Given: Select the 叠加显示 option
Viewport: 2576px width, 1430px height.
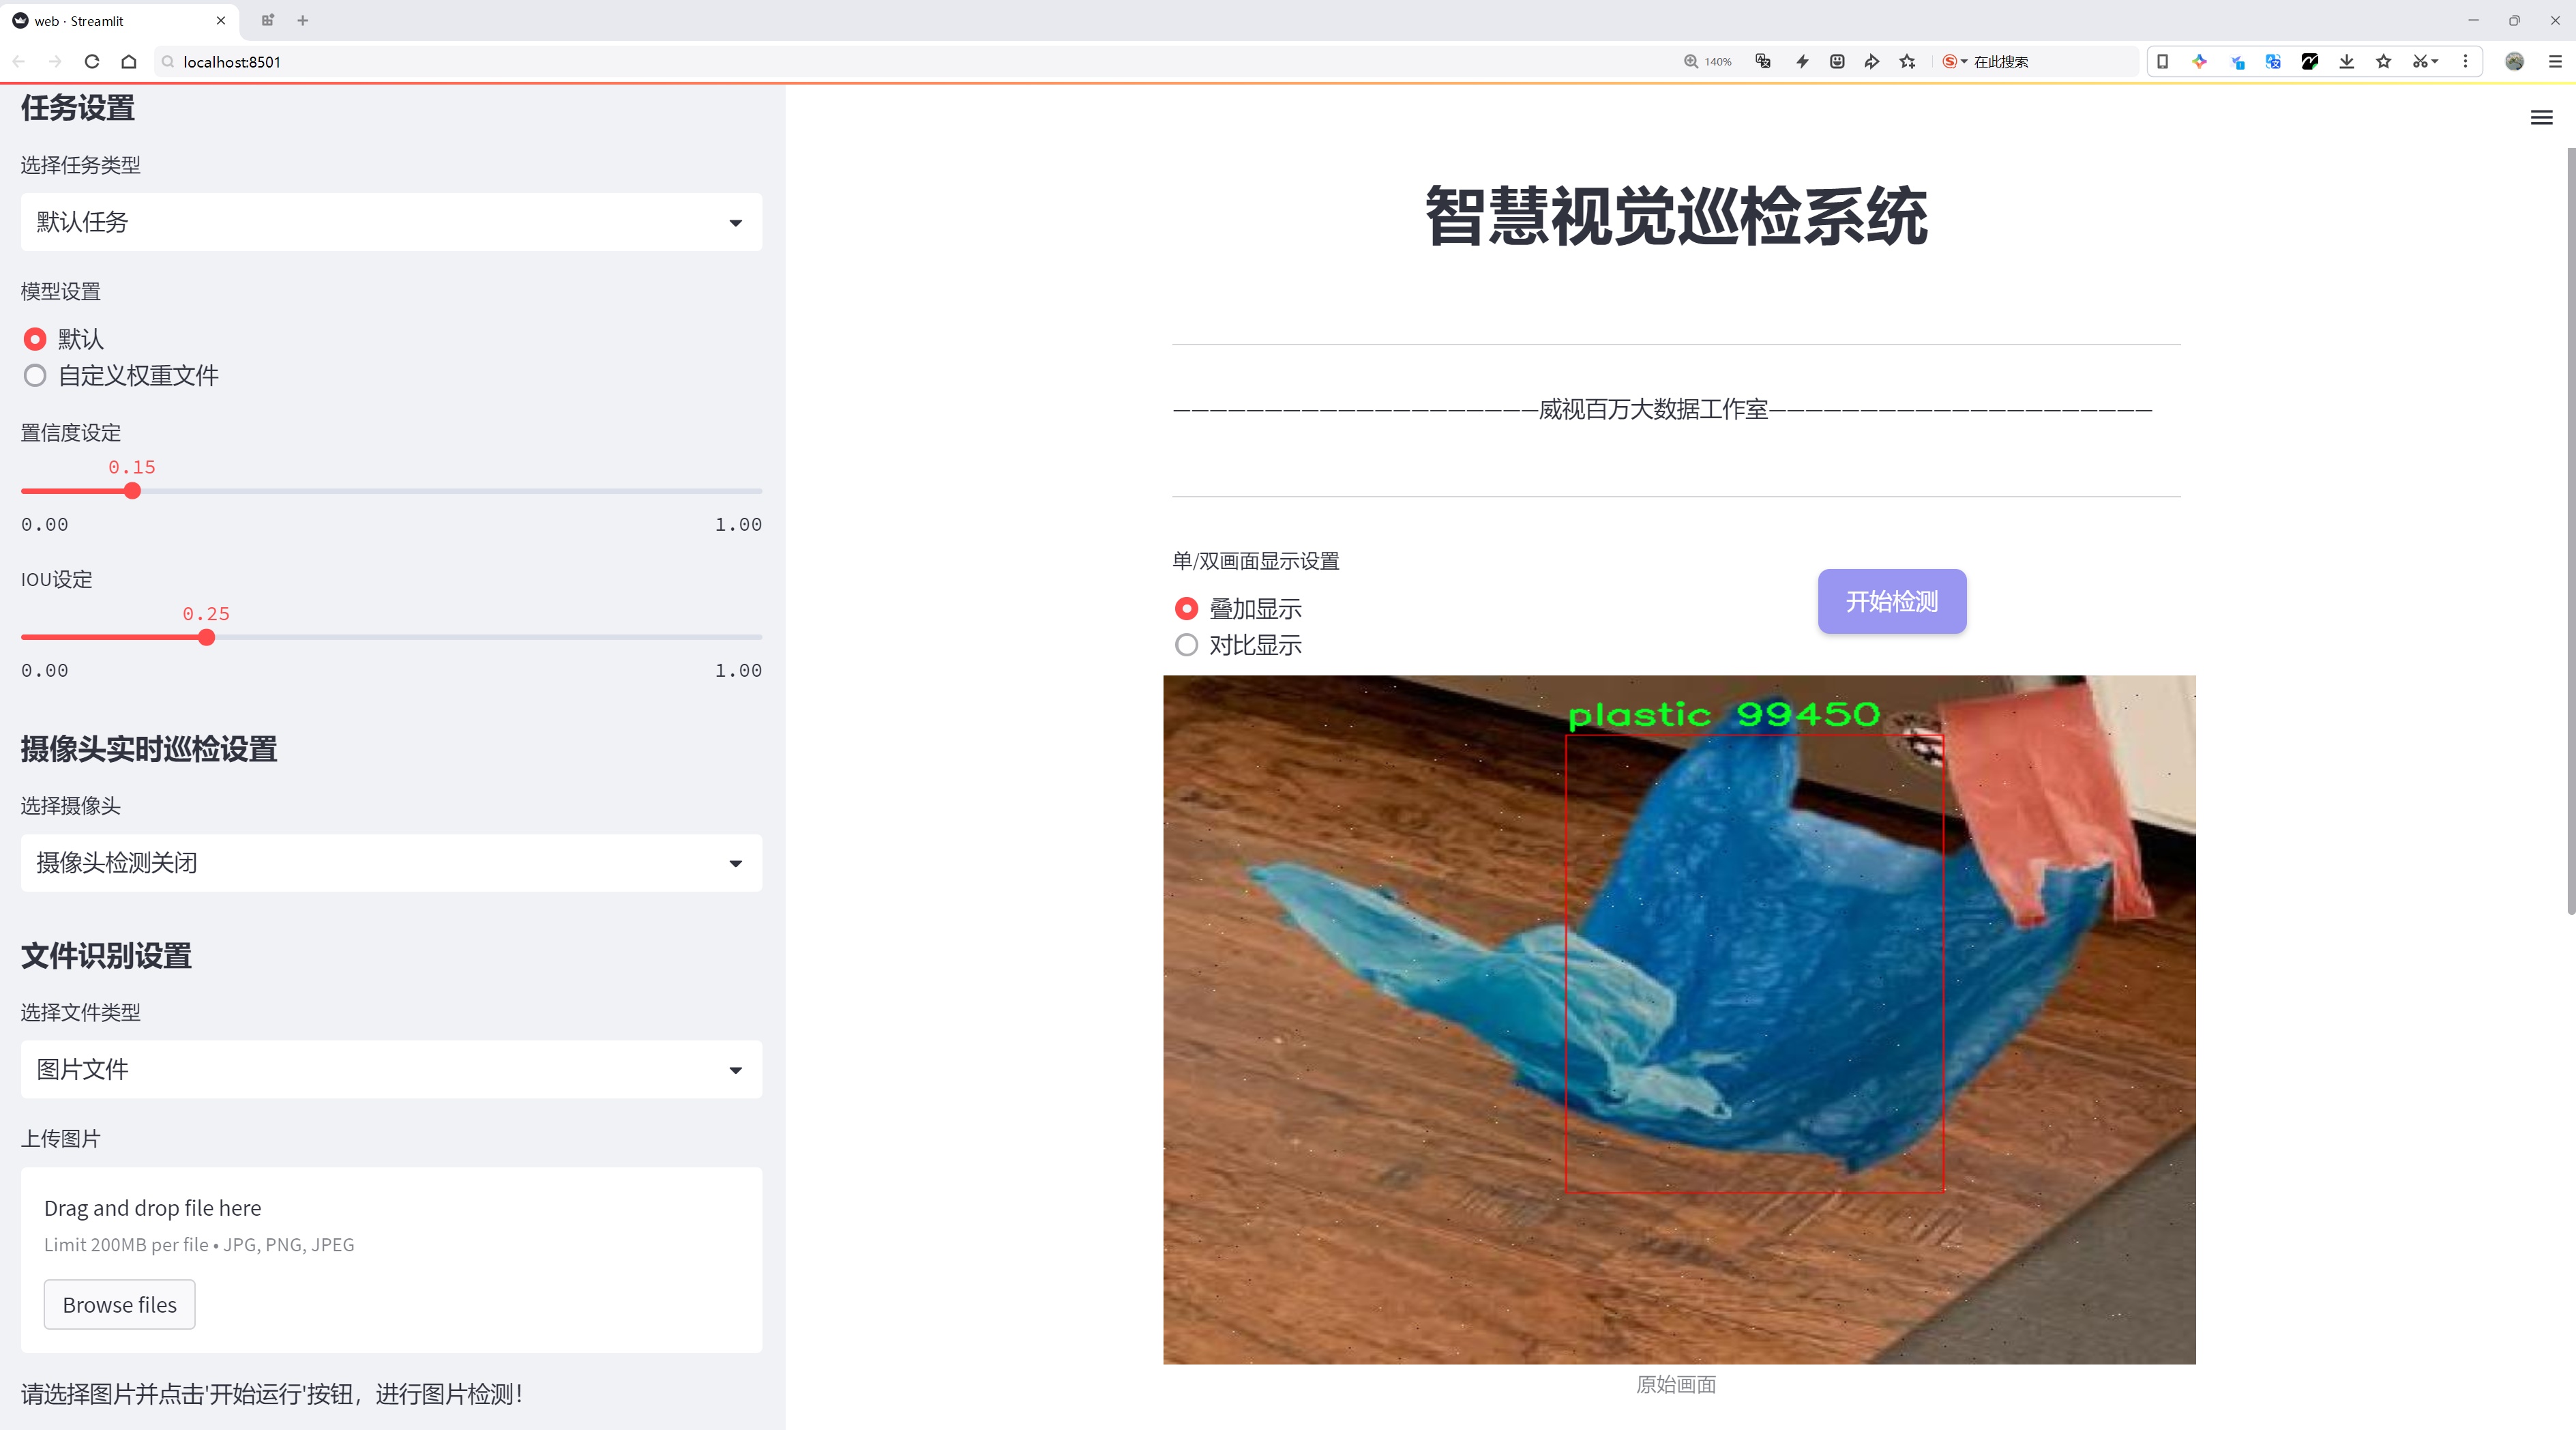Looking at the screenshot, I should point(1186,608).
